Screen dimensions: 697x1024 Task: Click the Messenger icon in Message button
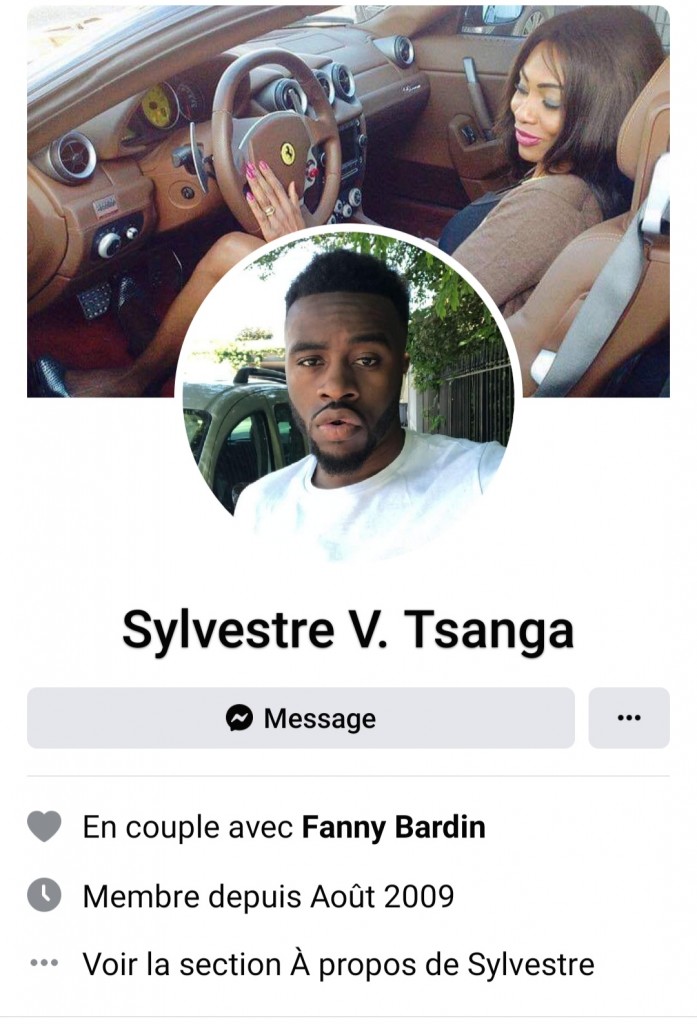tap(239, 718)
